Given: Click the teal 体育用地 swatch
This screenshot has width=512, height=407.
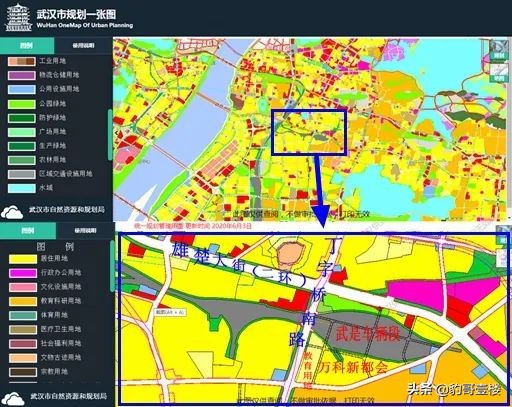Looking at the screenshot, I should point(23,315).
